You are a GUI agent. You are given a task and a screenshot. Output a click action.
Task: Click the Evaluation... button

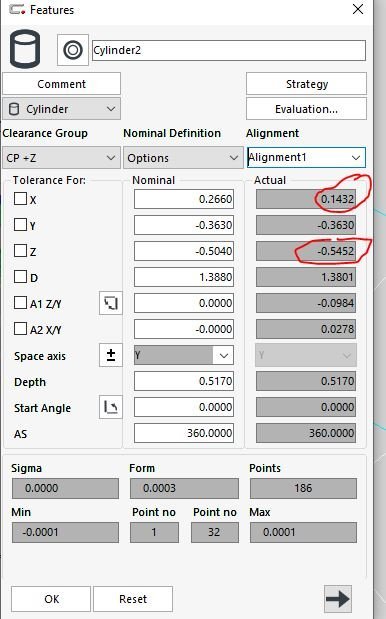[306, 109]
